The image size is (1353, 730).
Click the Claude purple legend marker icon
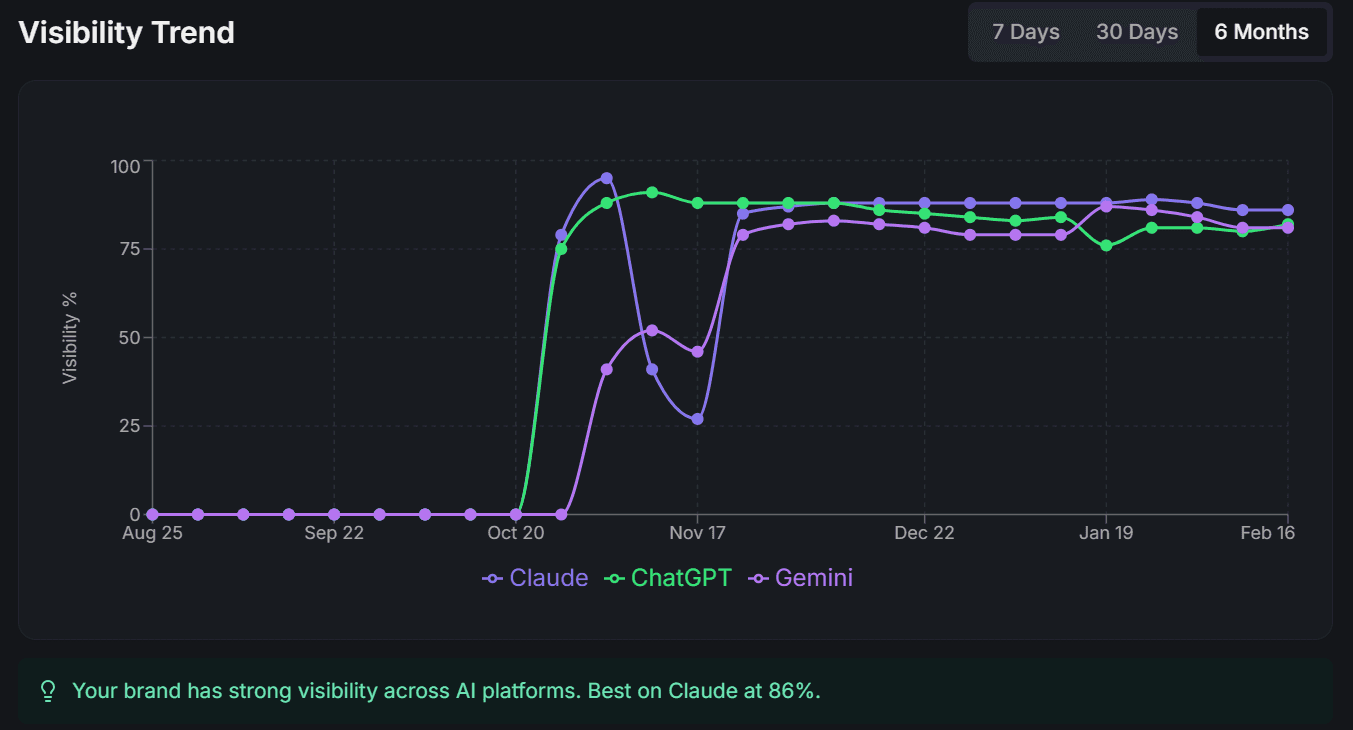click(x=491, y=577)
